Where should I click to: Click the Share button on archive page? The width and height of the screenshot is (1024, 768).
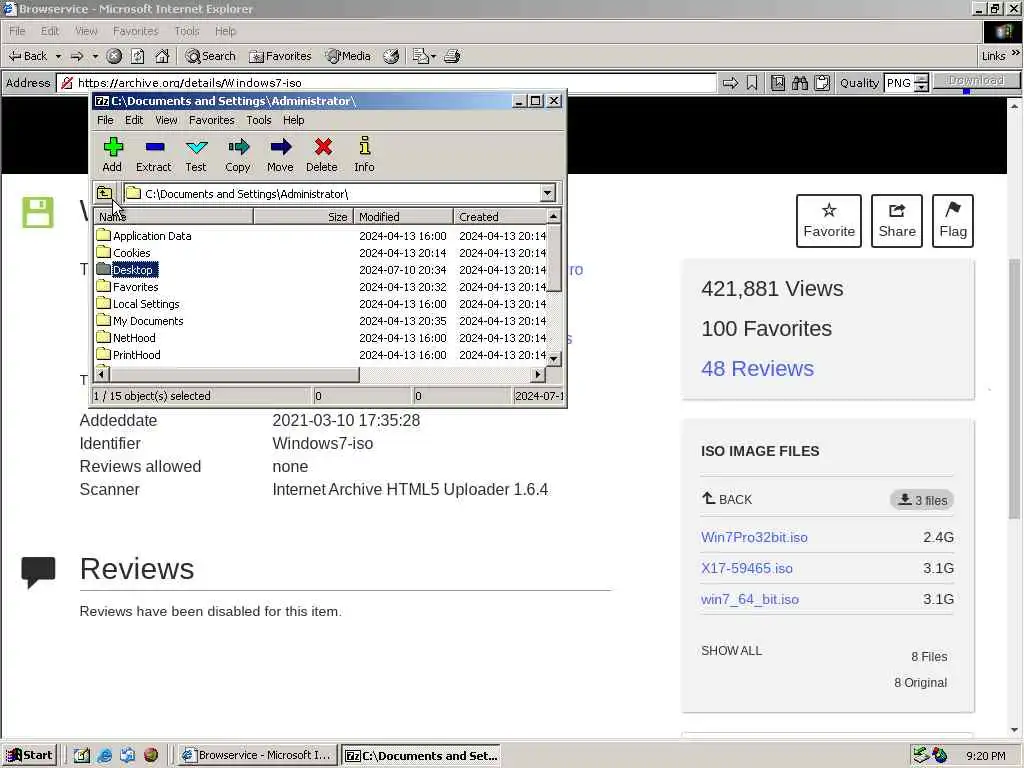point(897,221)
